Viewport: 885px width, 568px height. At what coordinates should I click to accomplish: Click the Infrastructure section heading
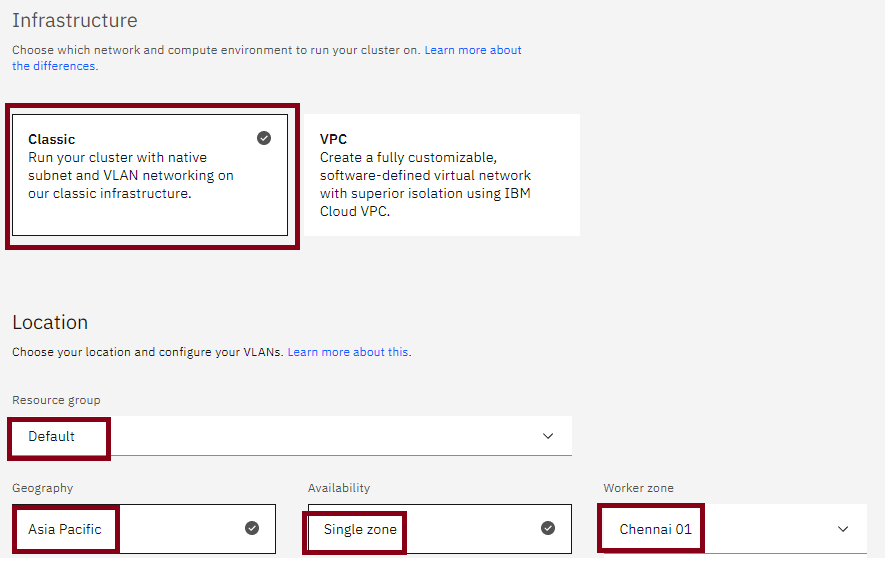(x=75, y=20)
